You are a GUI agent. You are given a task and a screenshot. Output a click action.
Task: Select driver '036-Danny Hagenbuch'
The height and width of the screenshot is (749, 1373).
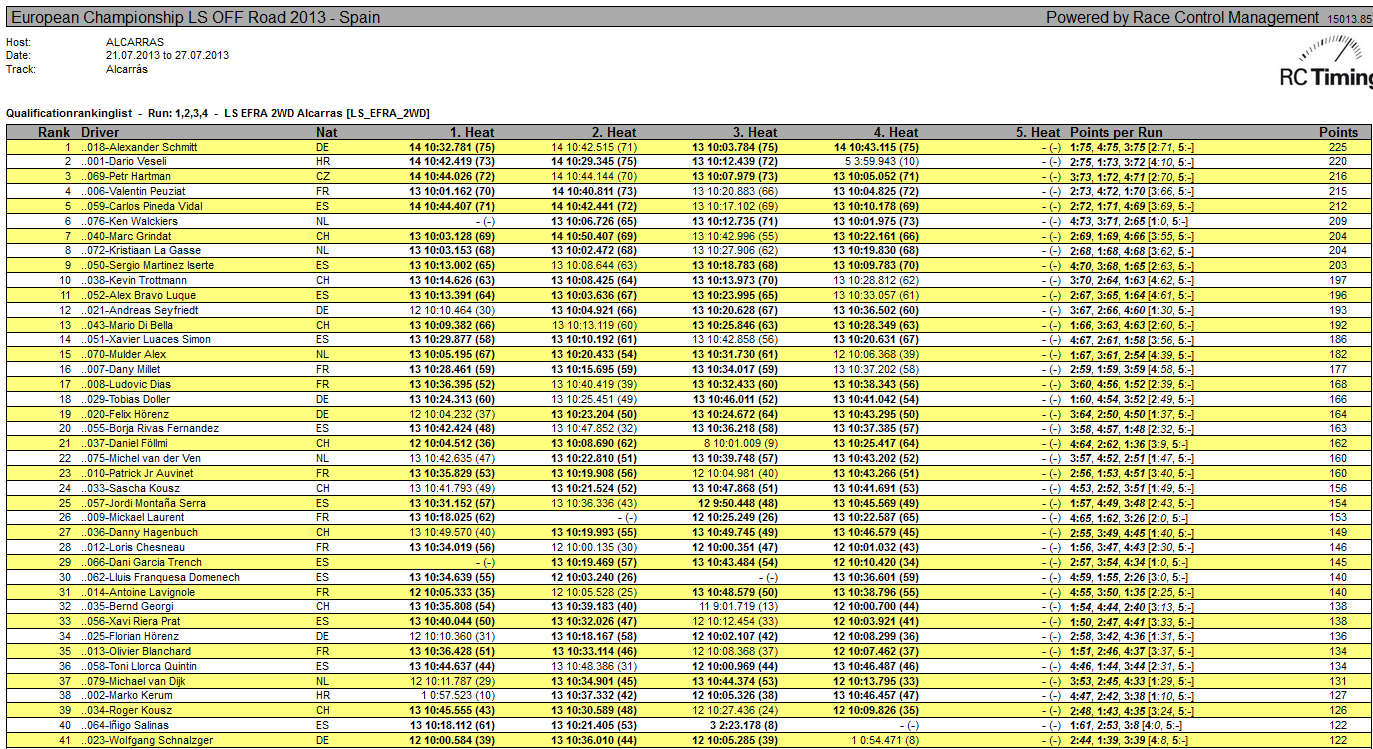(x=139, y=532)
